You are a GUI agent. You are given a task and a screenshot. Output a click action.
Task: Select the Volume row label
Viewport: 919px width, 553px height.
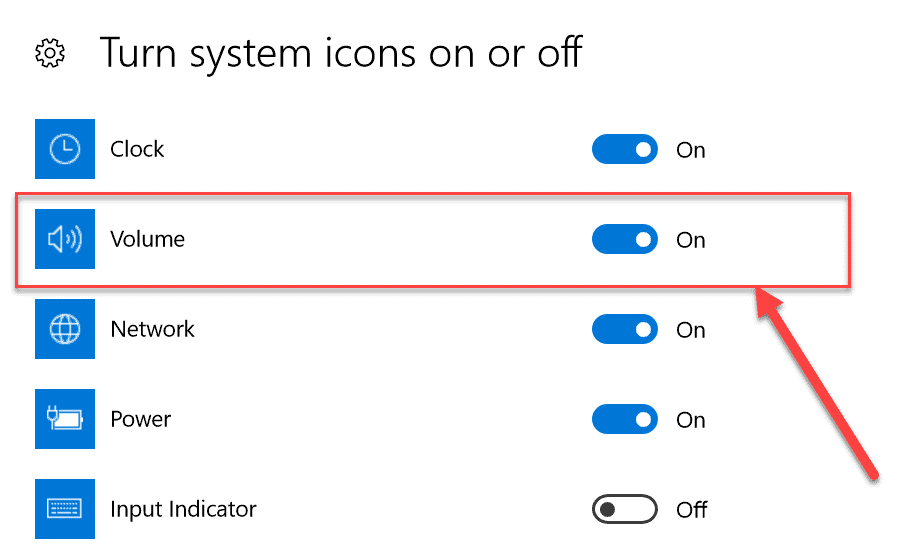coord(147,239)
